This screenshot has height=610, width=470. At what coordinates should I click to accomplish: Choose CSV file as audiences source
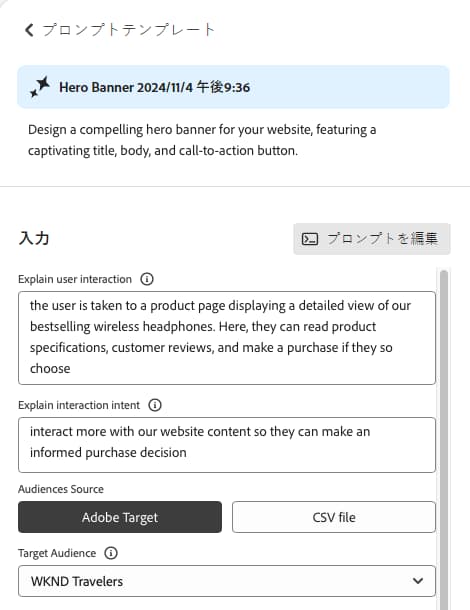[334, 517]
